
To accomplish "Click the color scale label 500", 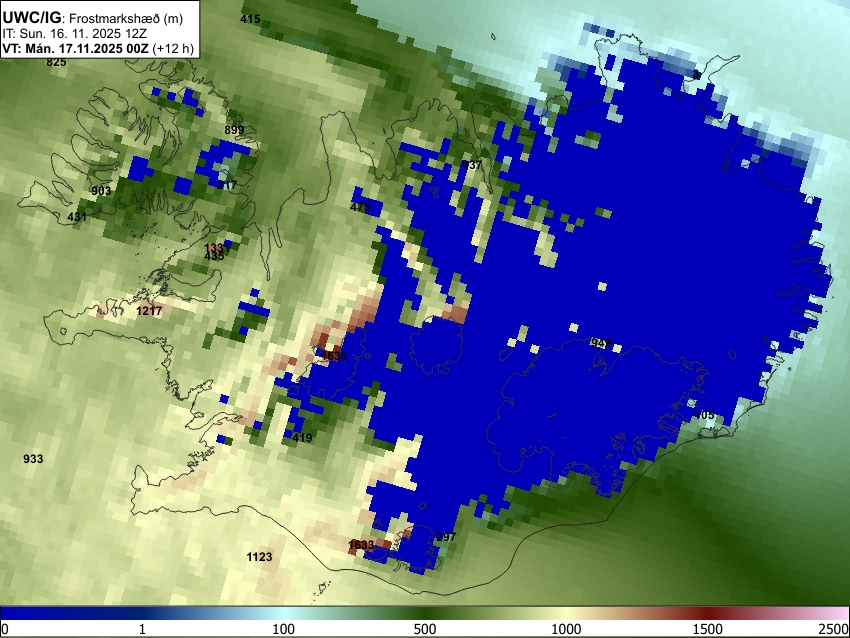I will pyautogui.click(x=425, y=629).
